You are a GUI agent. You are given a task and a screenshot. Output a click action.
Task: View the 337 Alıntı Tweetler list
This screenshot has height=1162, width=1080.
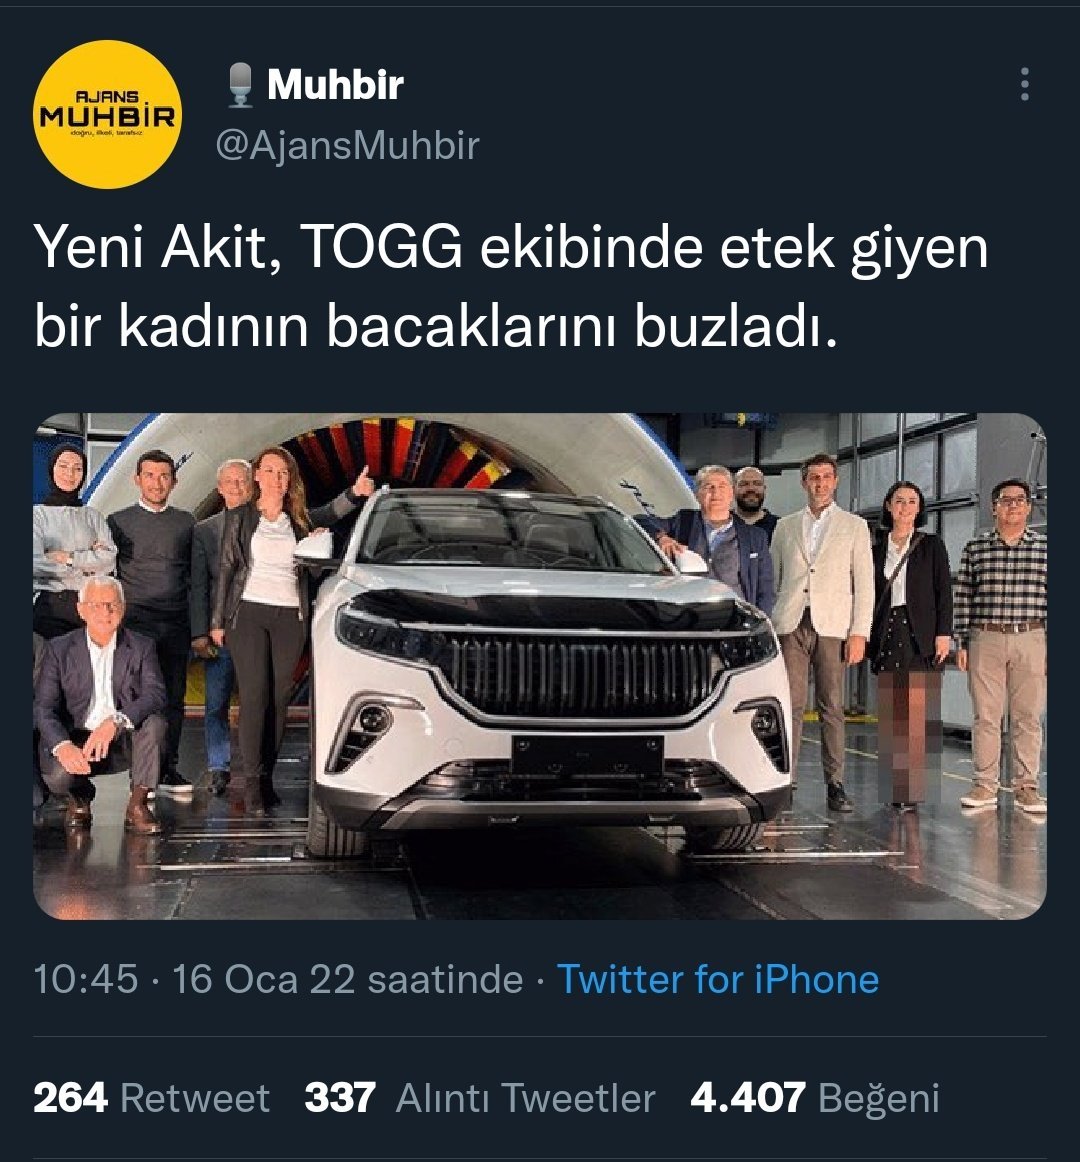[480, 1098]
